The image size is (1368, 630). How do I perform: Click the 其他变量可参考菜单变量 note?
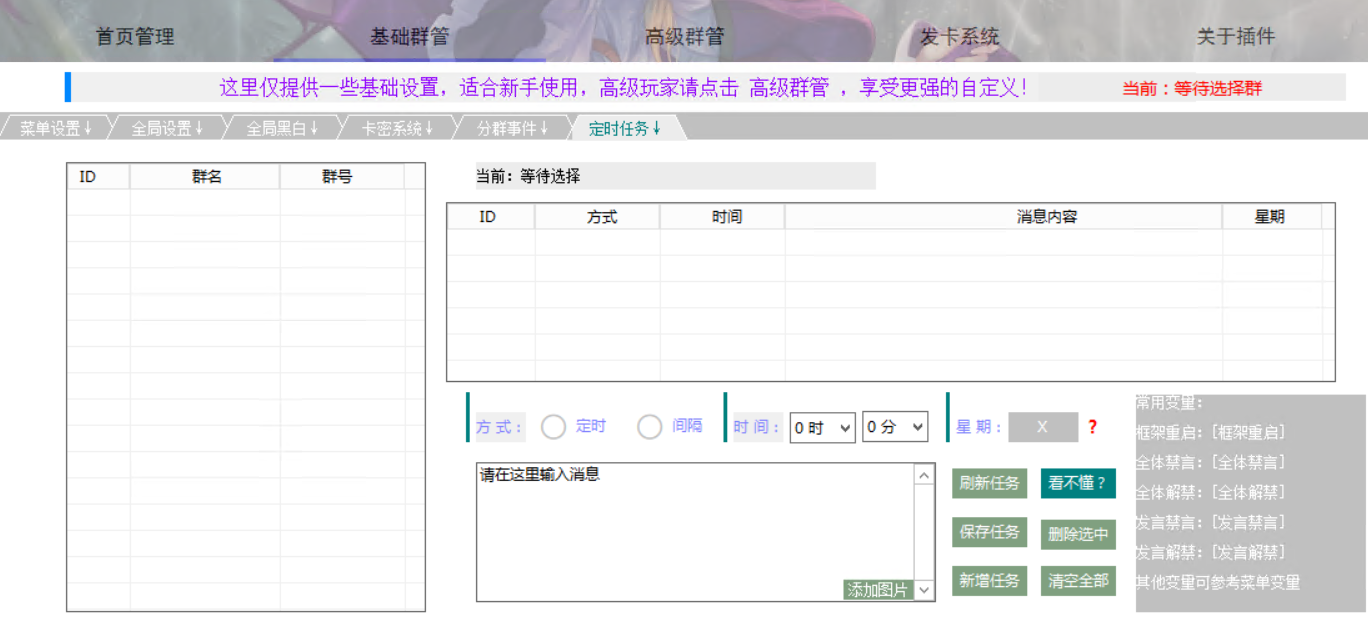coord(1218,582)
